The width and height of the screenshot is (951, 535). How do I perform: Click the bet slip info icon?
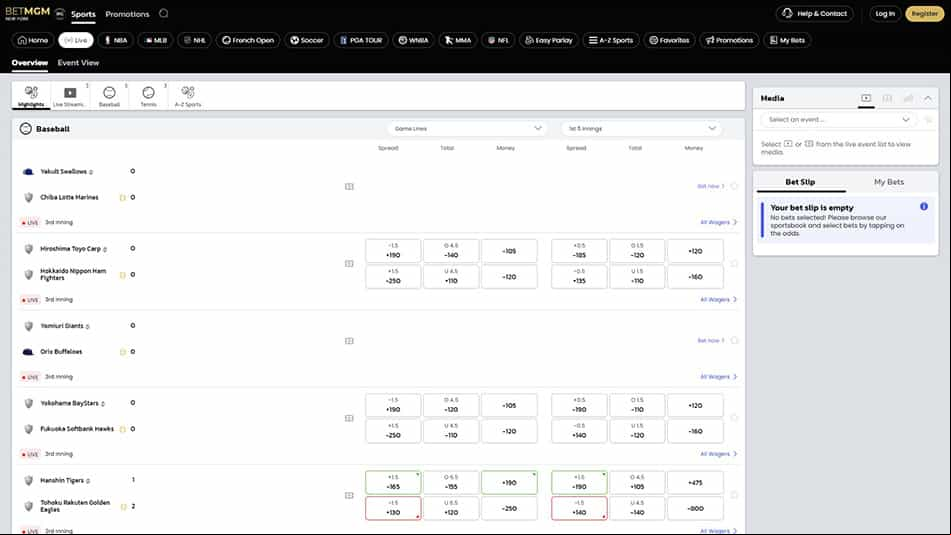(924, 207)
